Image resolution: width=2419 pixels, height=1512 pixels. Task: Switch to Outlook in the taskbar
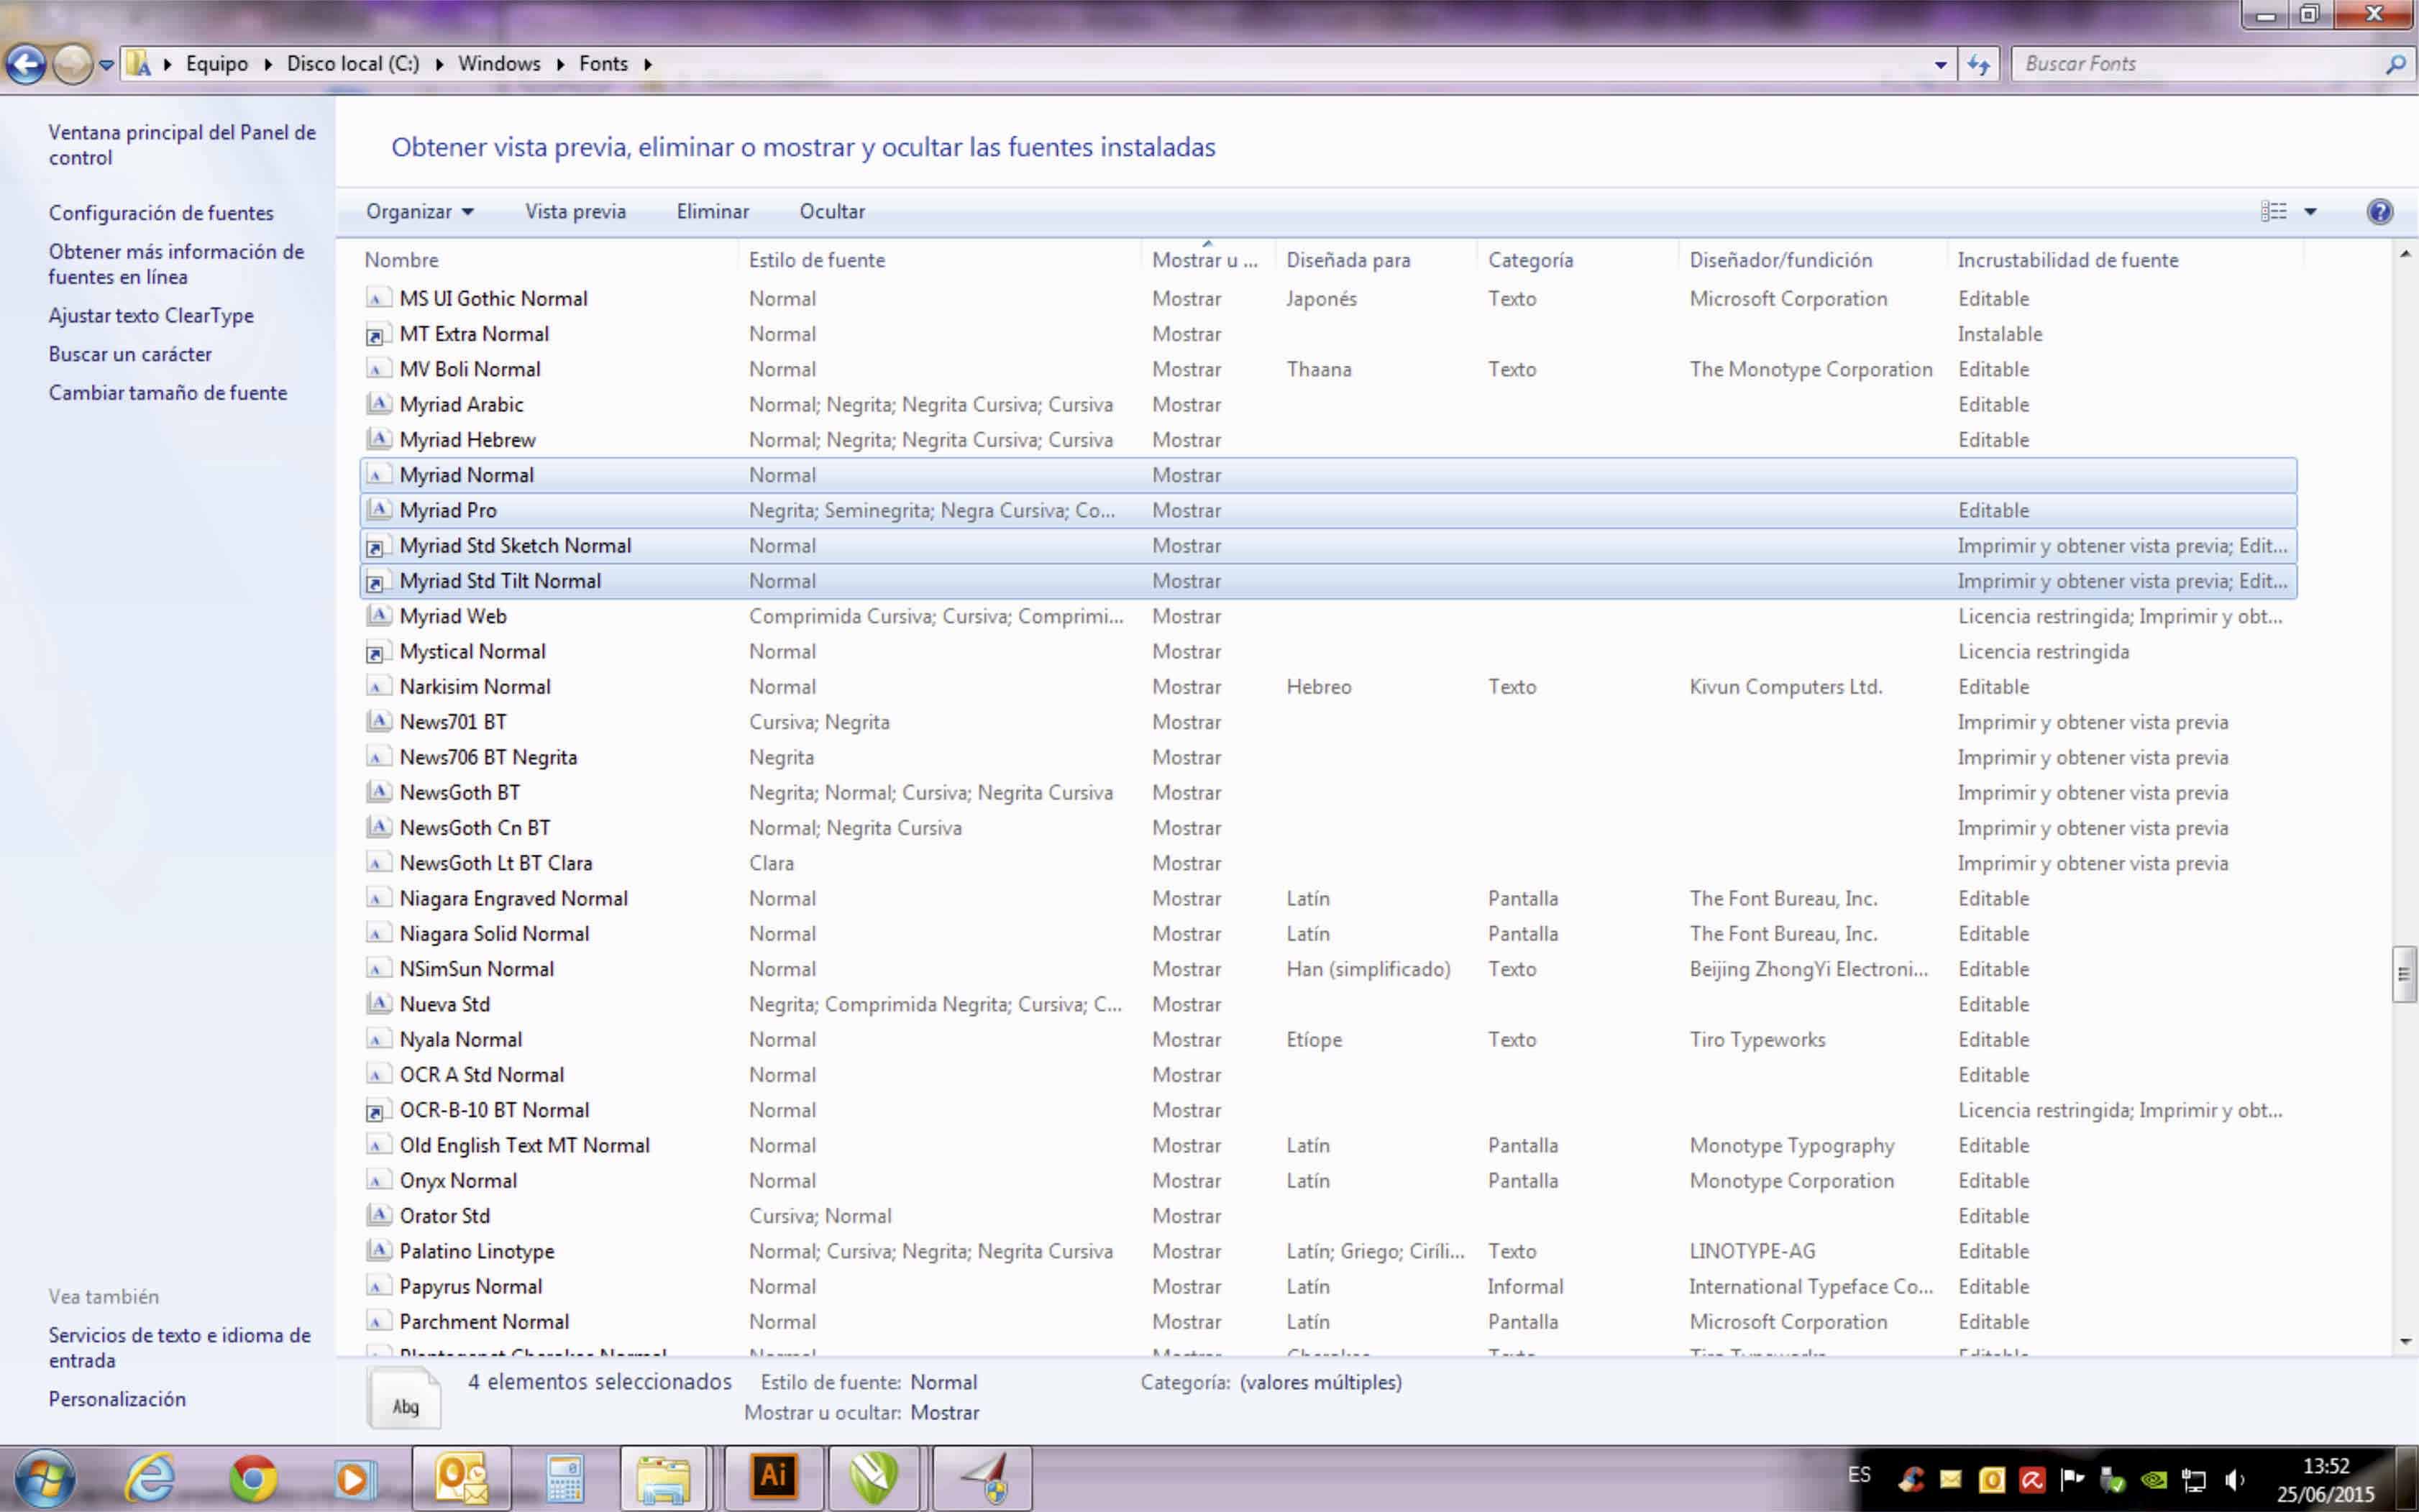461,1478
